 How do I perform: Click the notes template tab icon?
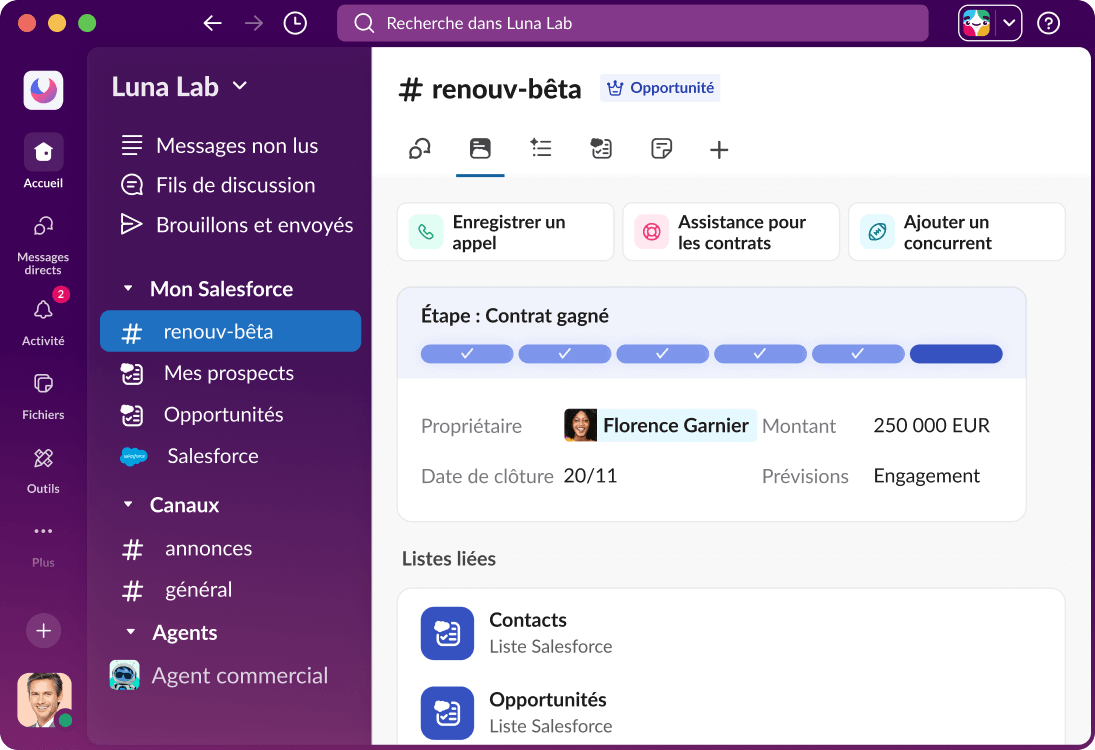[x=661, y=148]
